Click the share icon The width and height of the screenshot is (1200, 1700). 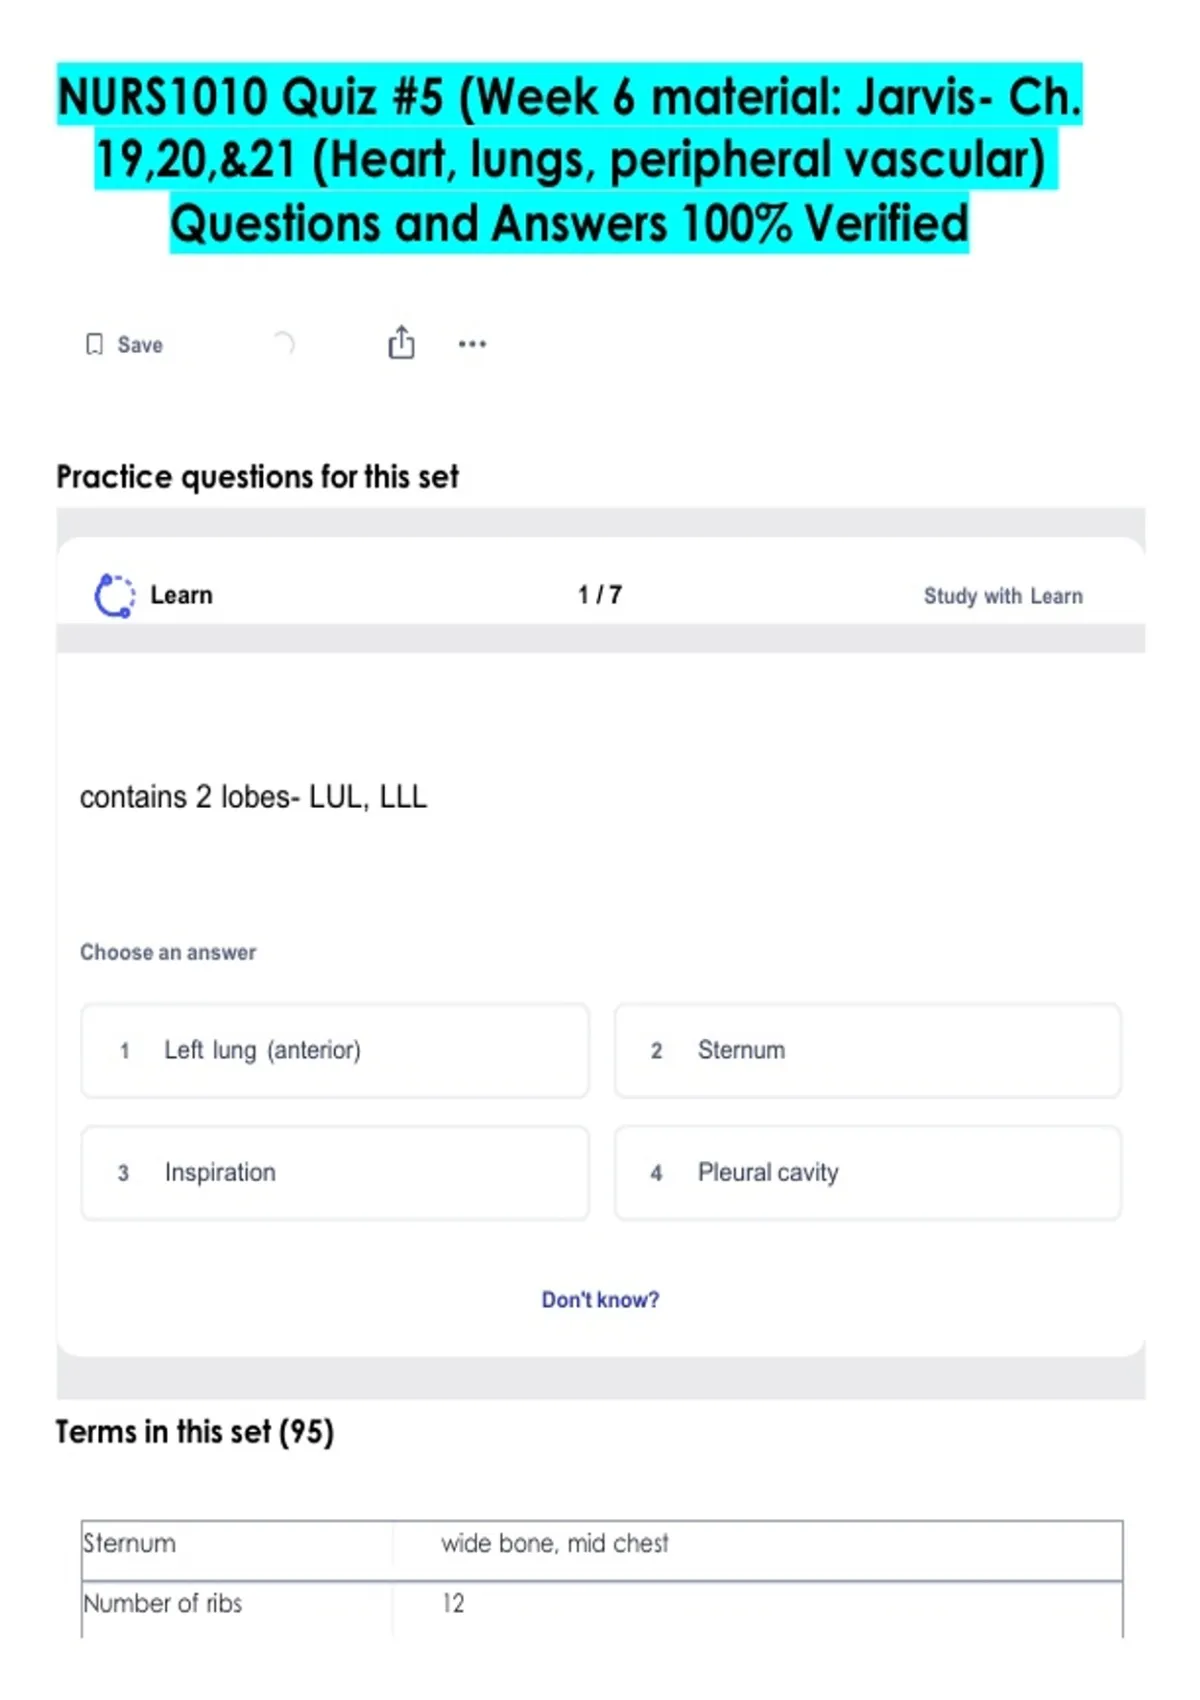401,343
